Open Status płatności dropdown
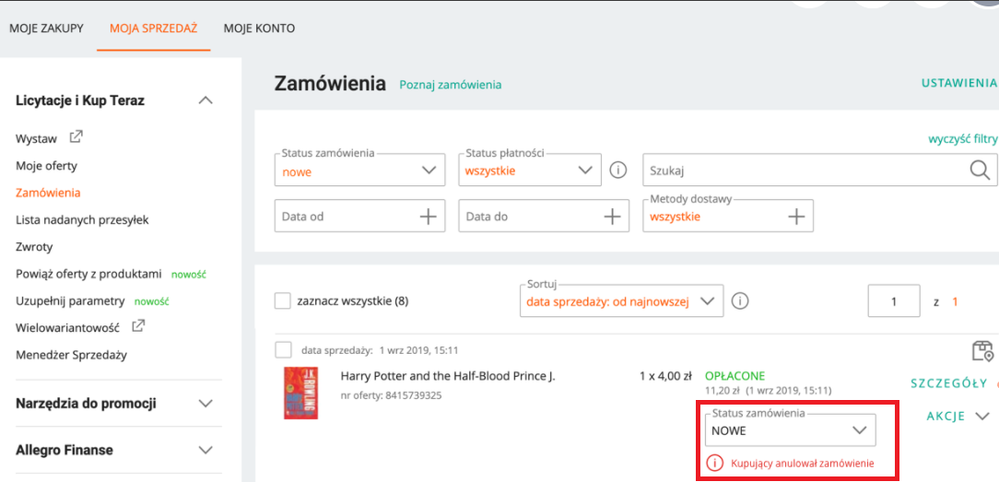999x482 pixels. pyautogui.click(x=530, y=170)
